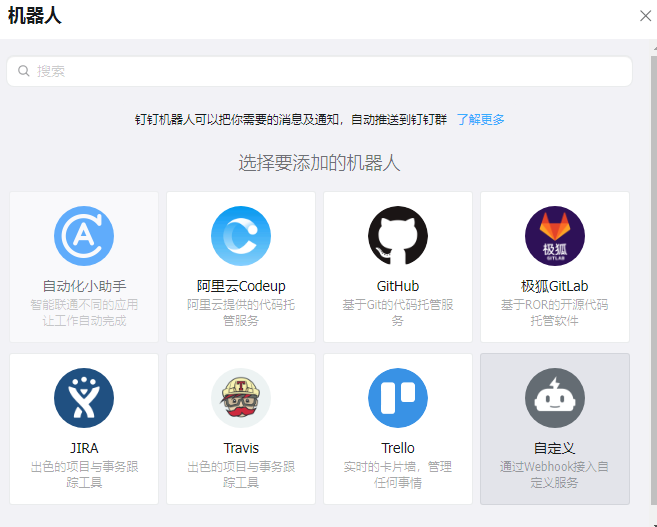Click the Trello title label

[398, 448]
